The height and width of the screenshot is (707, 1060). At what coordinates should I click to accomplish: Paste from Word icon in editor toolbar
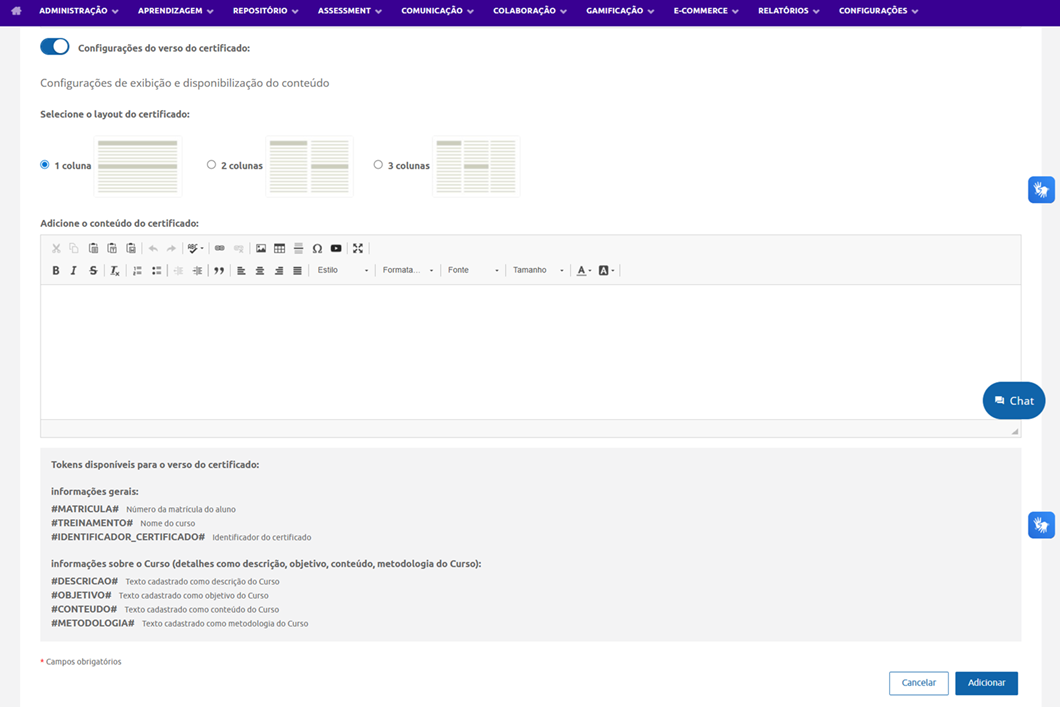[131, 249]
